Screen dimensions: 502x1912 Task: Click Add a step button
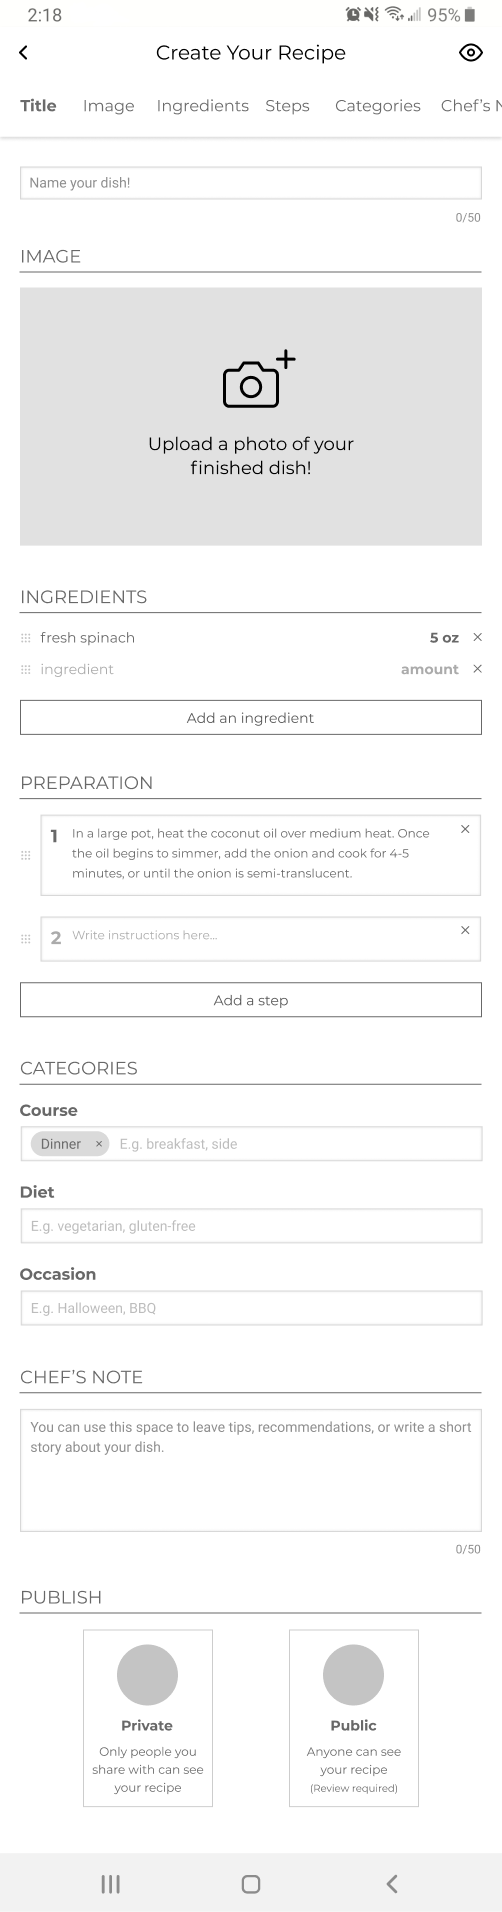pyautogui.click(x=251, y=1000)
